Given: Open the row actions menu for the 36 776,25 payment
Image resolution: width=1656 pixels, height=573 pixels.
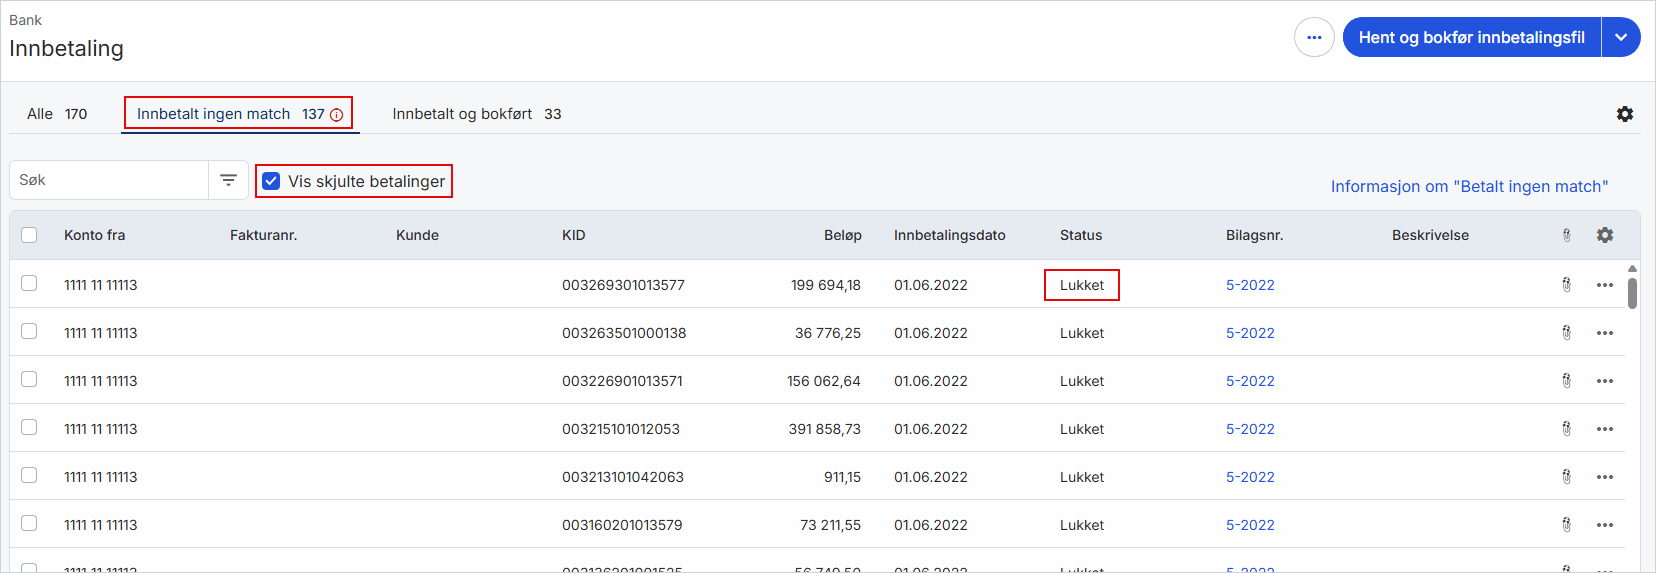Looking at the screenshot, I should click(x=1605, y=333).
